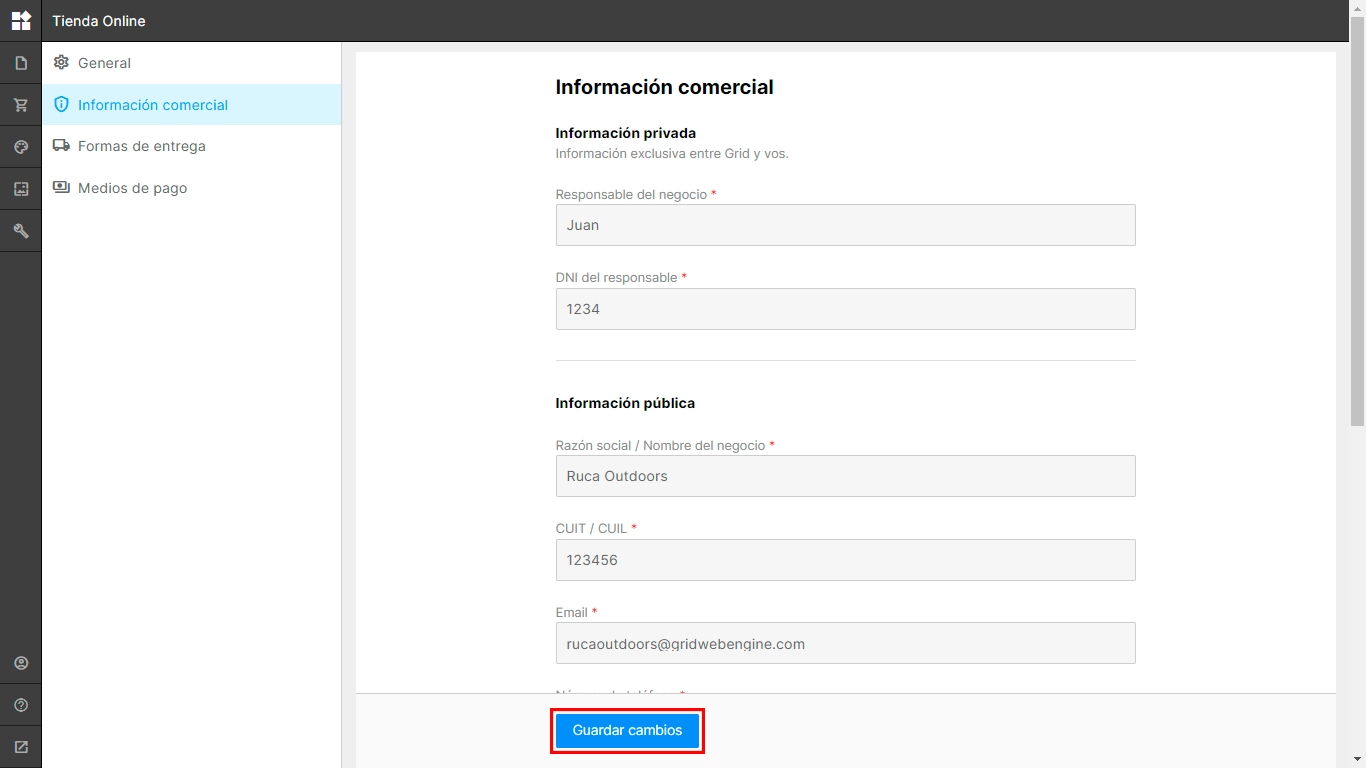The image size is (1366, 768).
Task: Click the truck icon beside Formas de entrega
Action: [61, 145]
